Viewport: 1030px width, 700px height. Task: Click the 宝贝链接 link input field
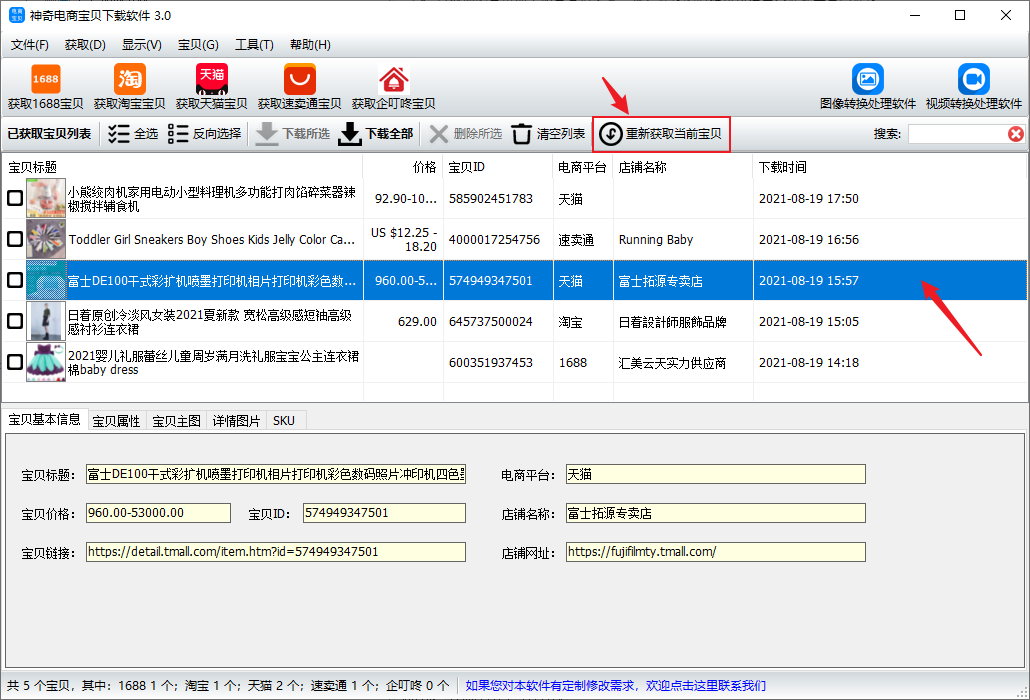tap(276, 552)
